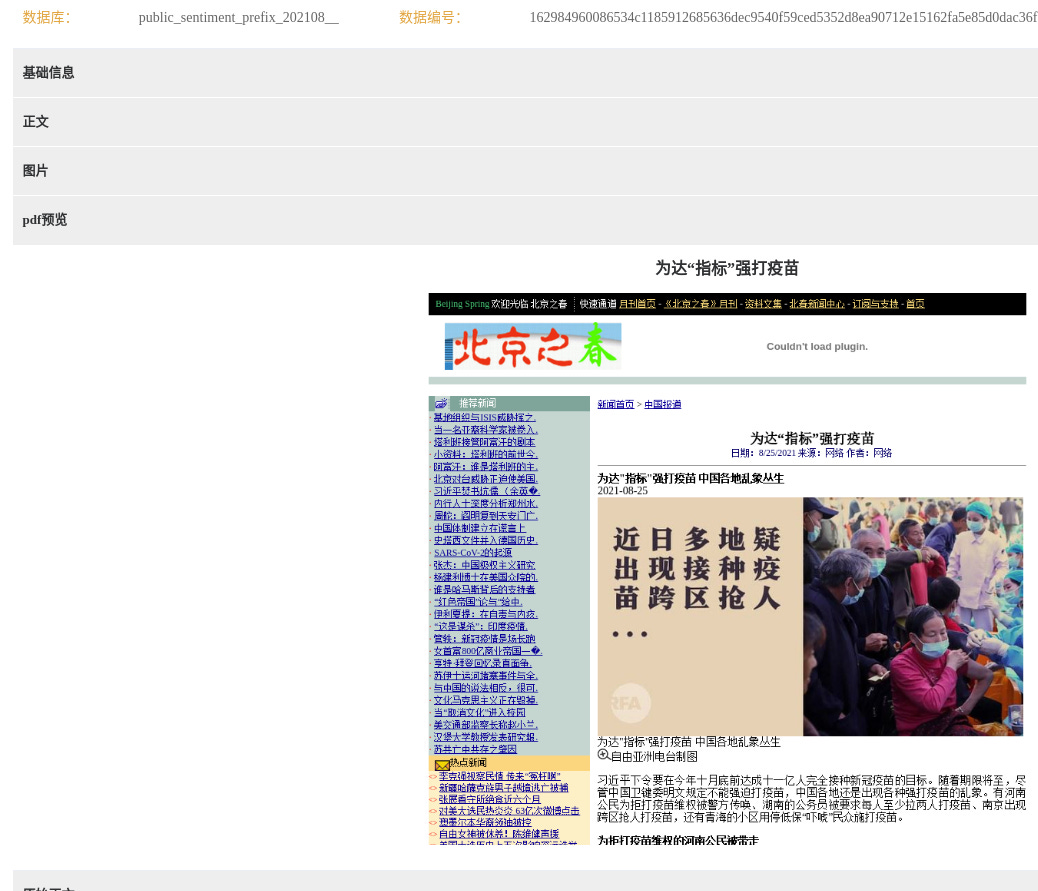
Task: Open the 塔利班接管阿富汗的剧本 link
Action: point(485,442)
